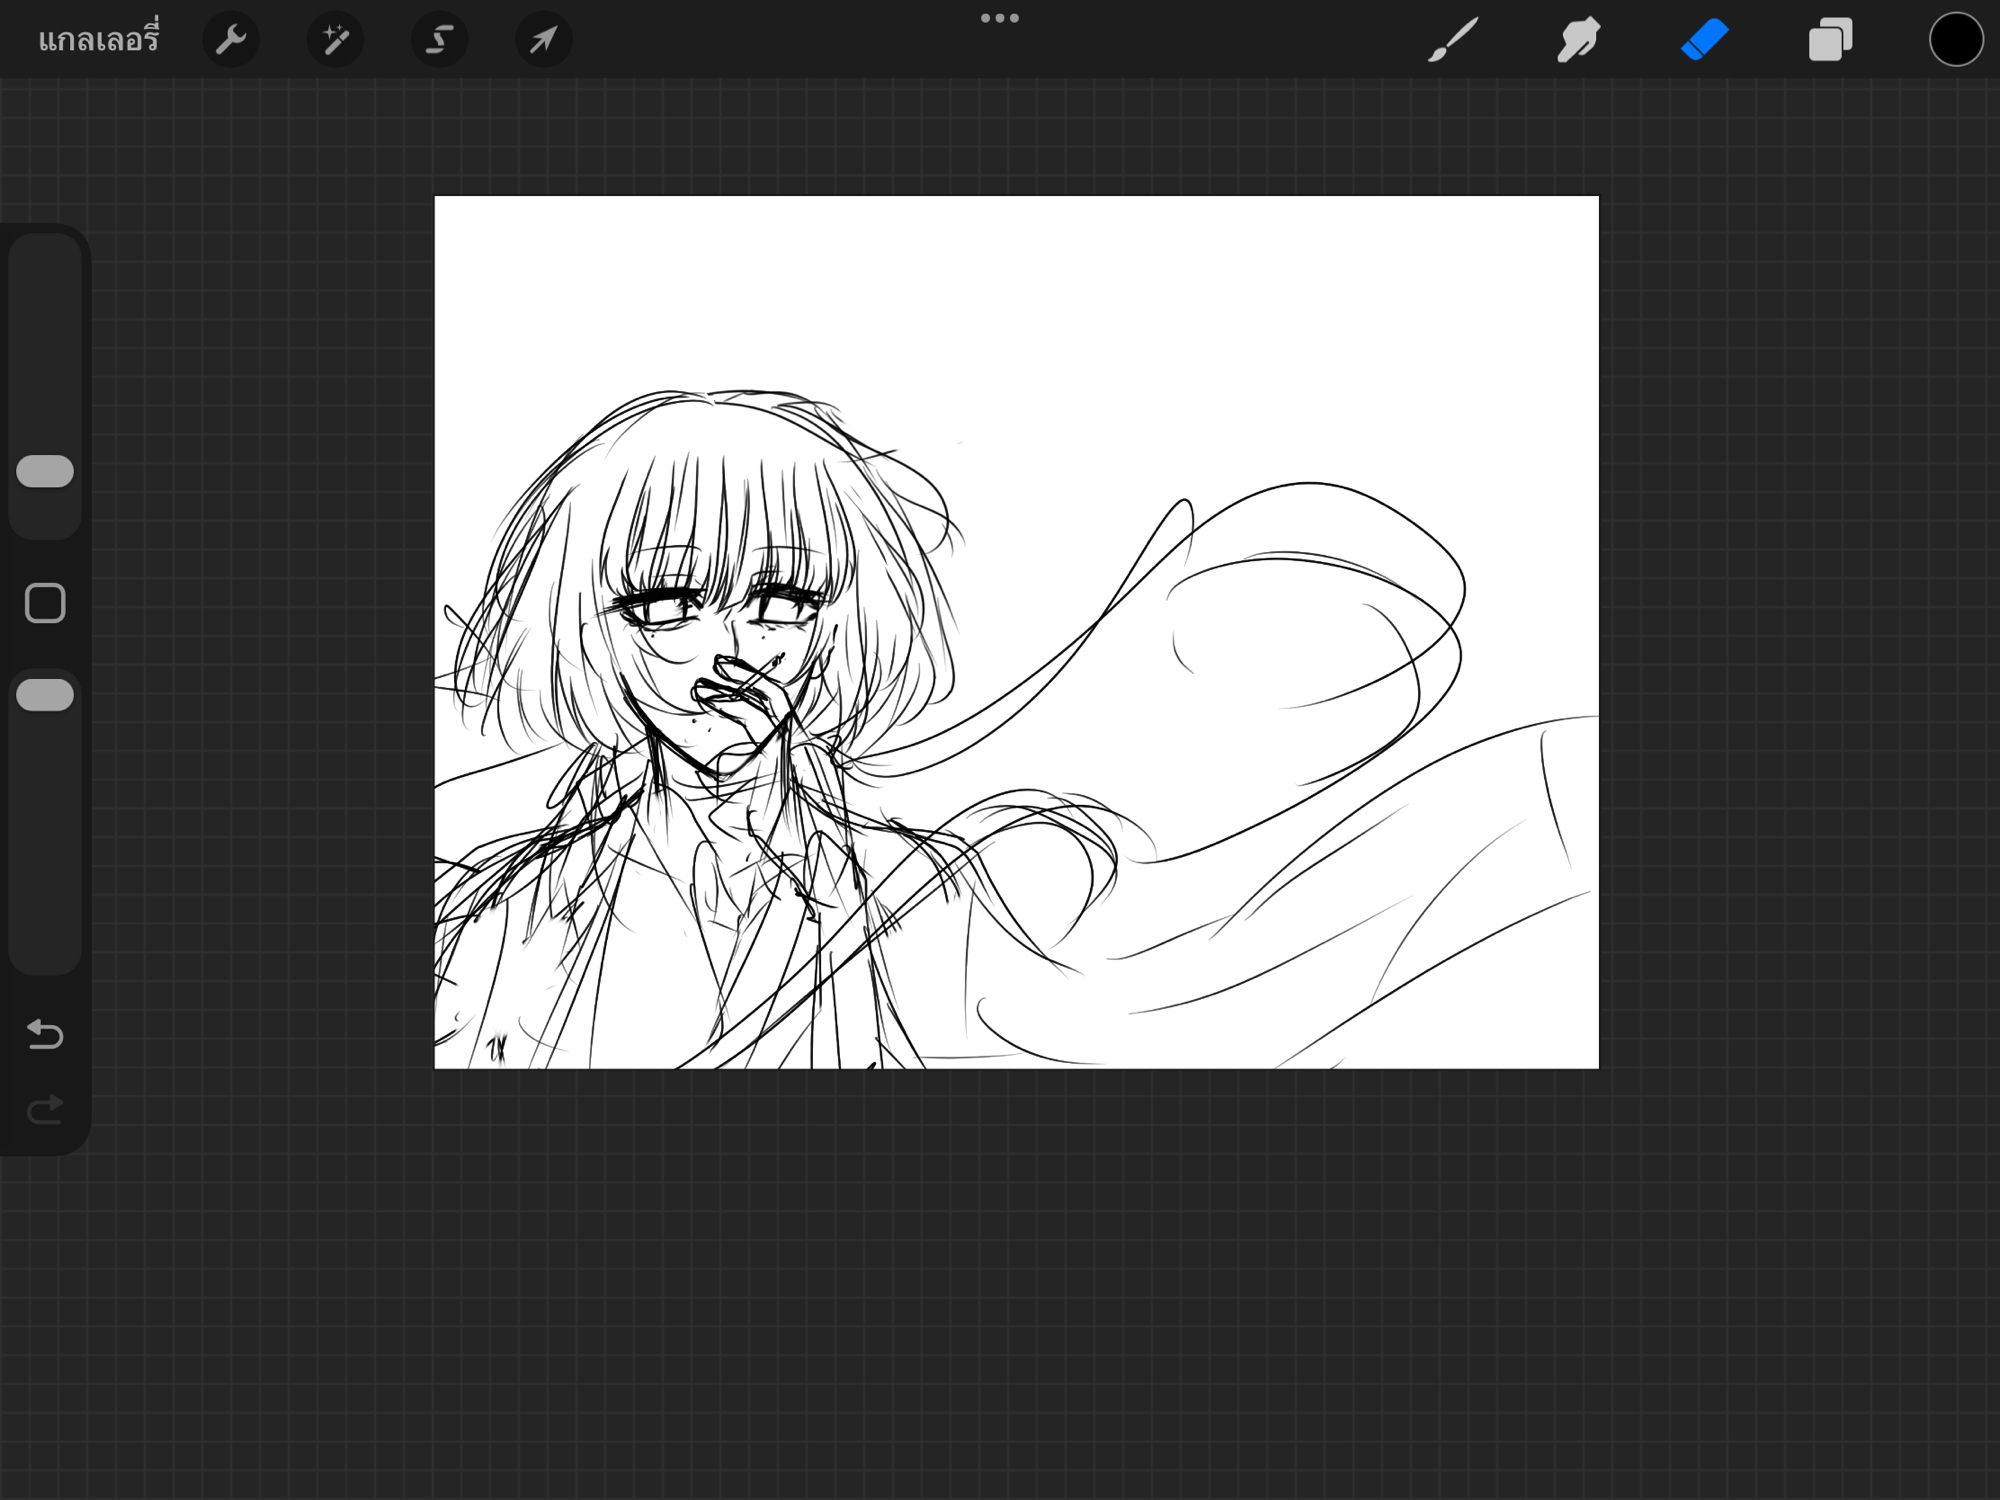
Task: Select the Smudge finger tool
Action: tap(1579, 40)
